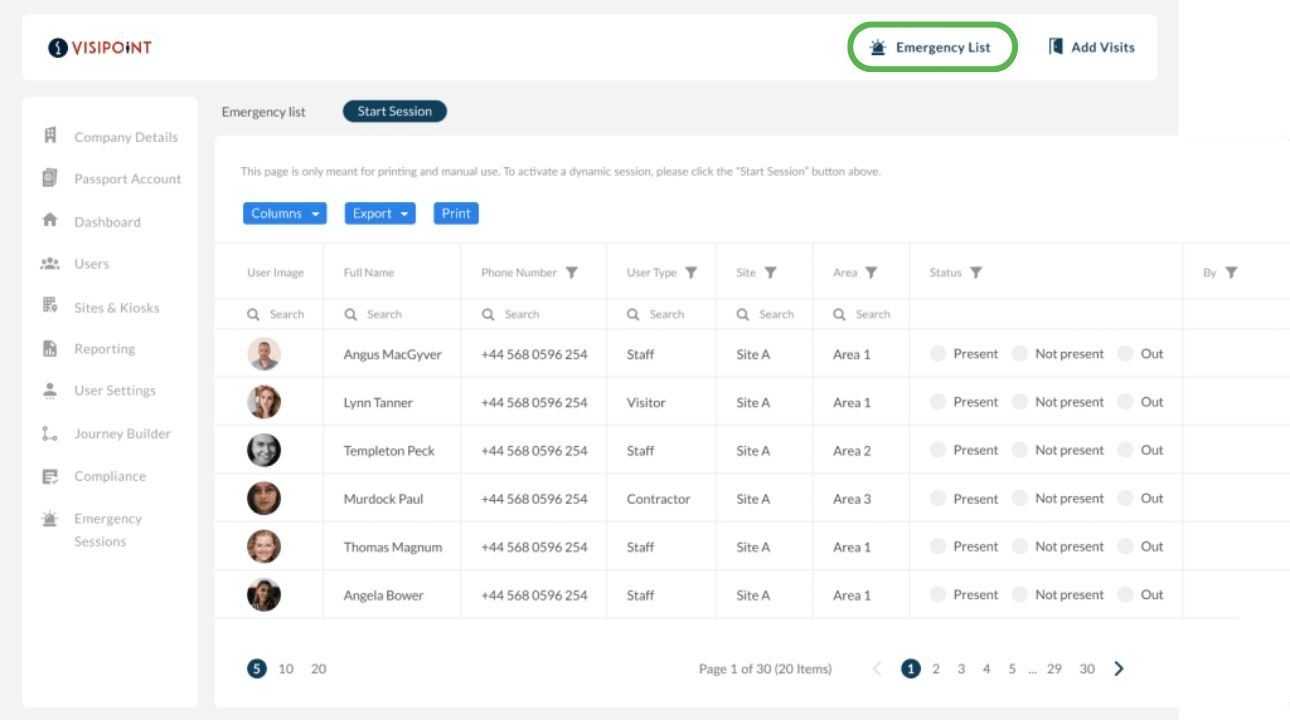
Task: Expand the Export dropdown menu
Action: [x=380, y=213]
